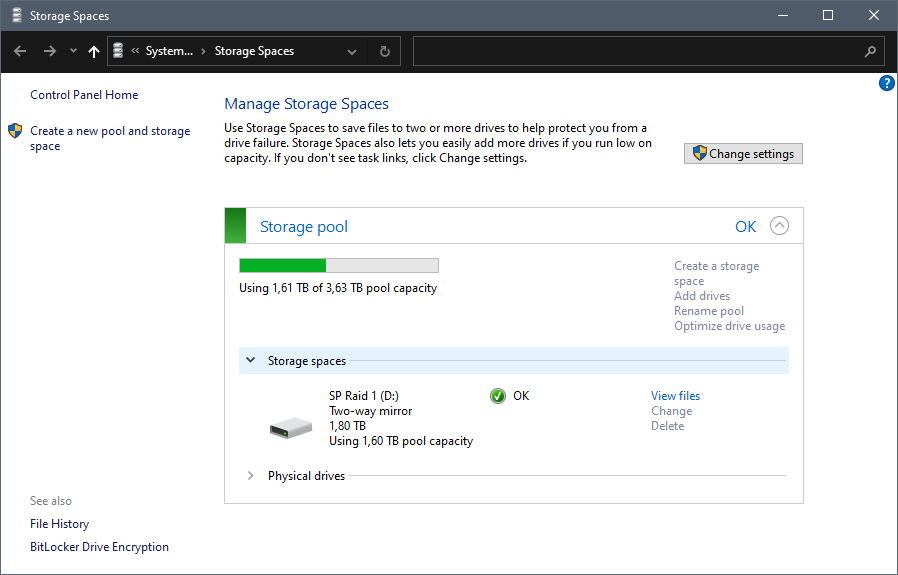Click the SP Raid 1 drive icon

pos(290,427)
